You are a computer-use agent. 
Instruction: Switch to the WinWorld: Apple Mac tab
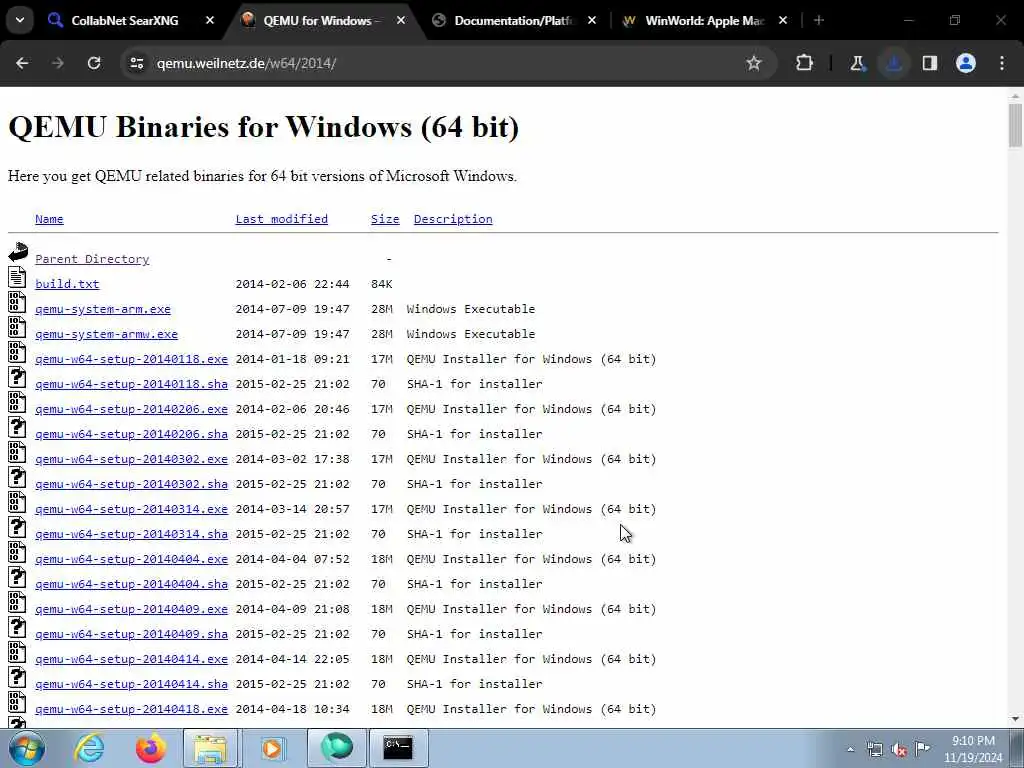pos(704,21)
